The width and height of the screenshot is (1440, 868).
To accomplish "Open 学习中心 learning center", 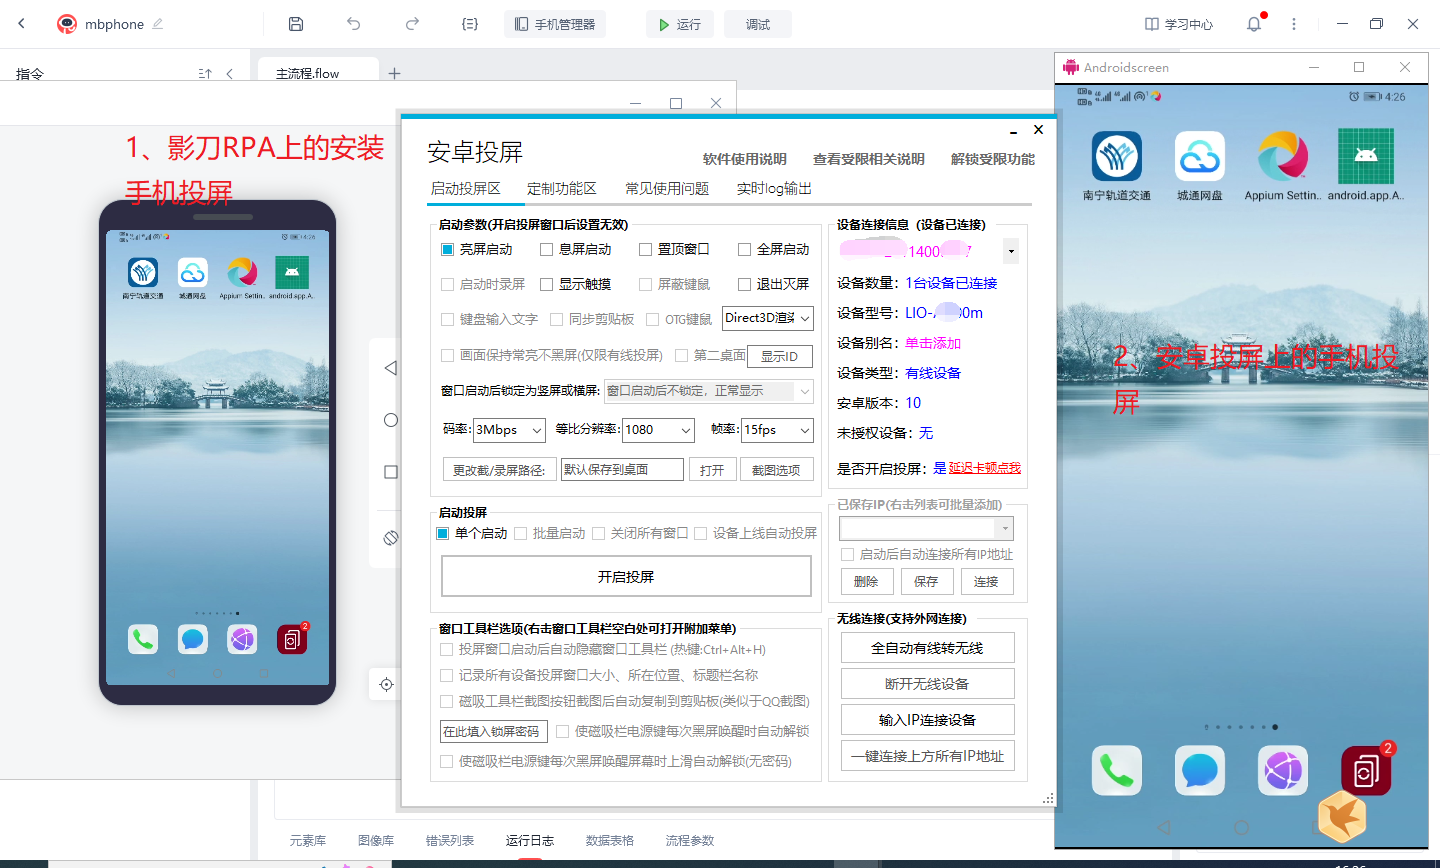I will pyautogui.click(x=1179, y=24).
